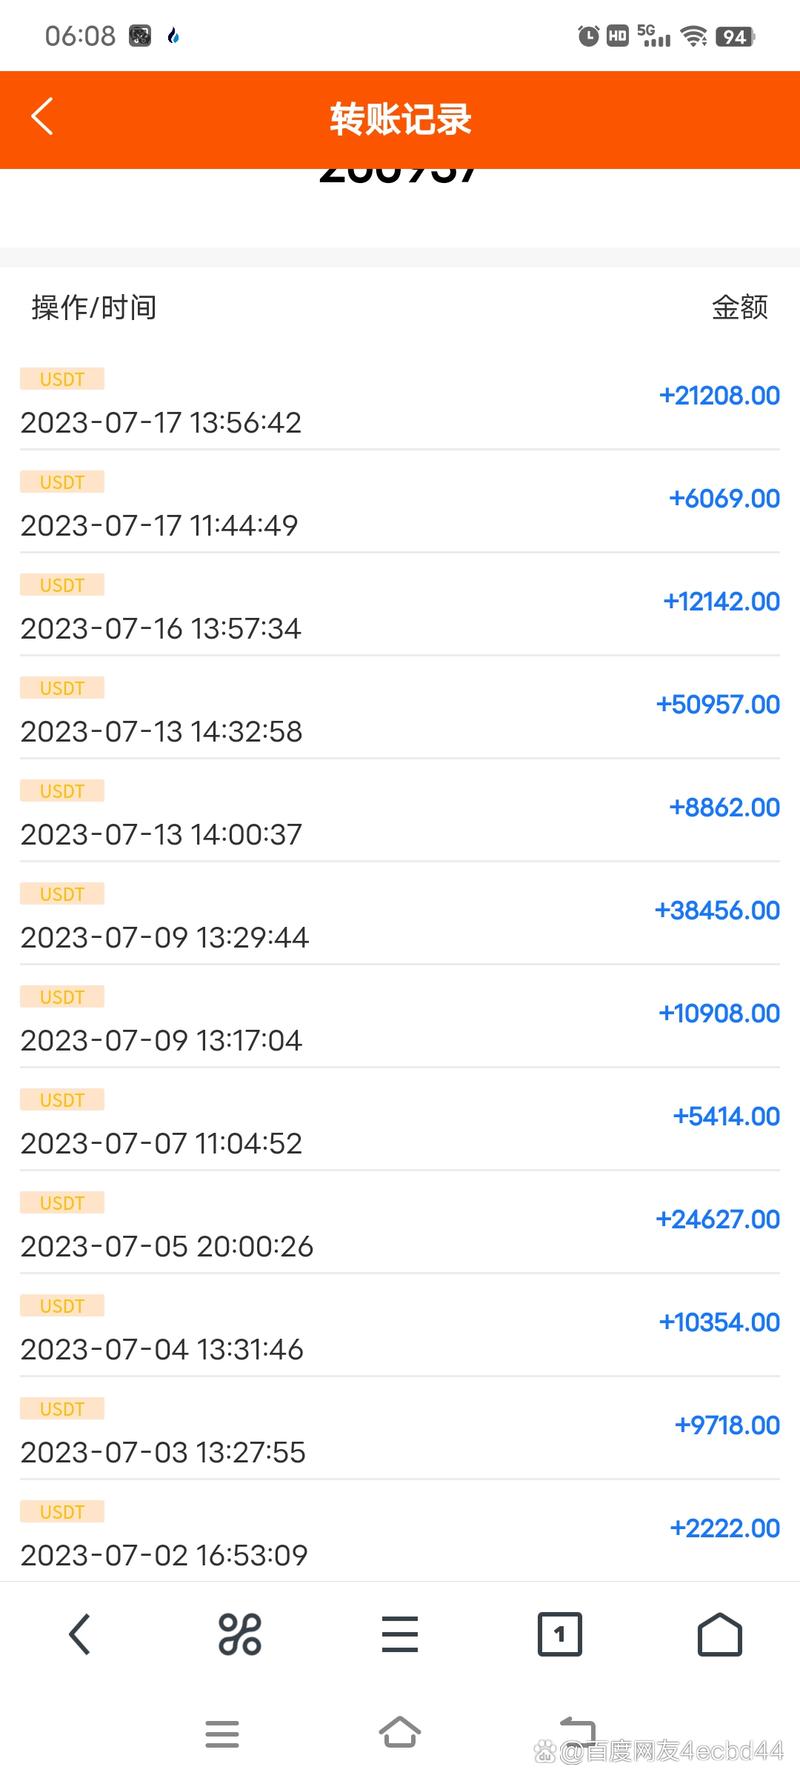Open the browser multi-window grid icon
This screenshot has height=1781, width=800.
pos(240,1635)
